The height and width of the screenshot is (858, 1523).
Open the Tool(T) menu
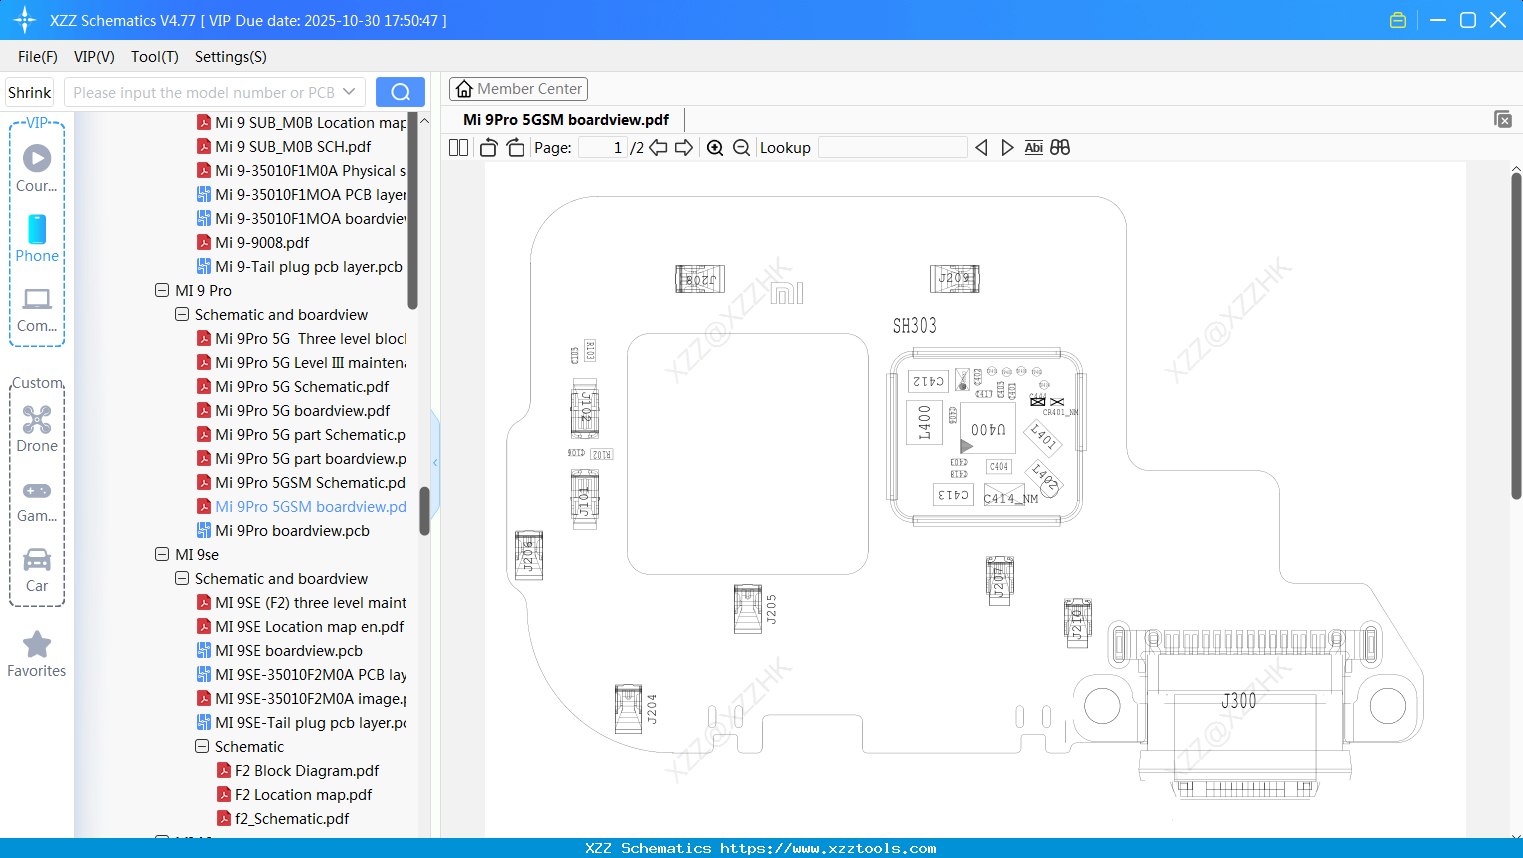coord(155,57)
